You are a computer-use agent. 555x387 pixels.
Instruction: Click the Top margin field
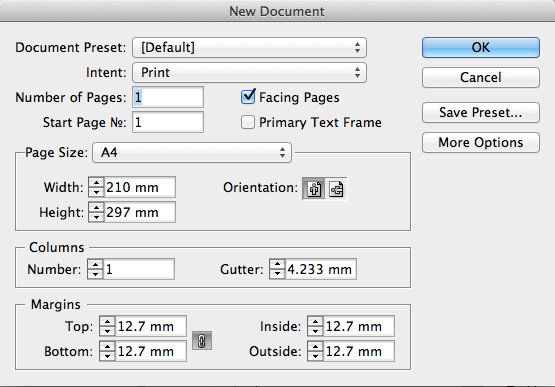(x=151, y=326)
